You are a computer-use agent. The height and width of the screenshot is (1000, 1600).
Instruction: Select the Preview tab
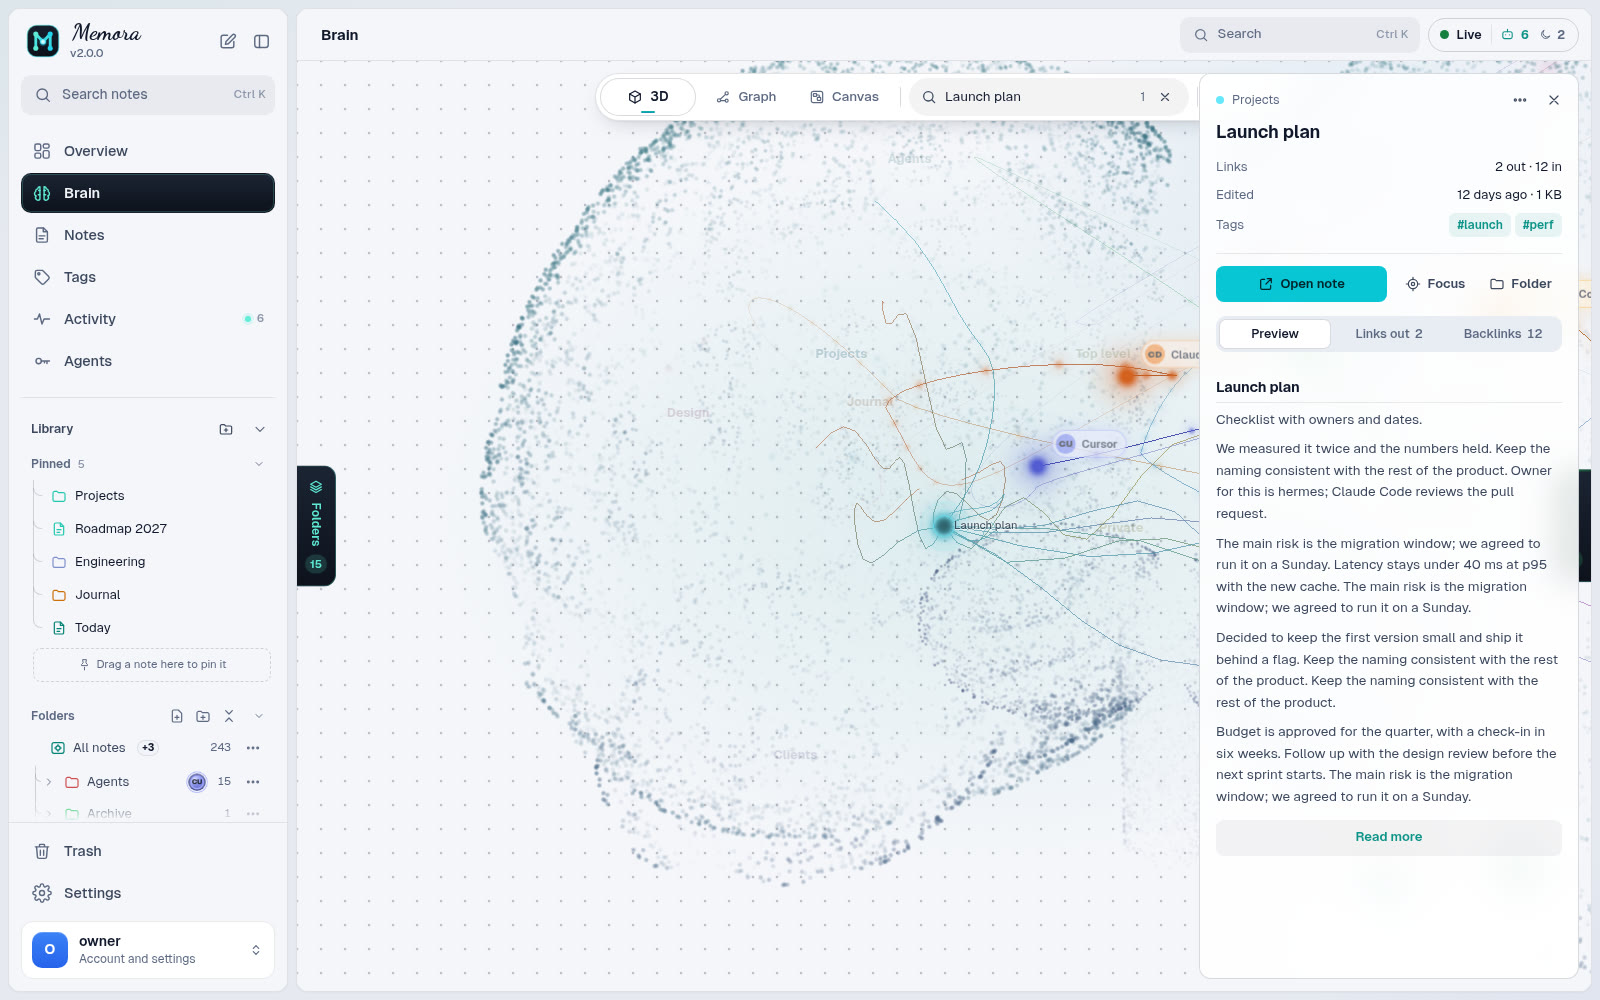[1275, 334]
